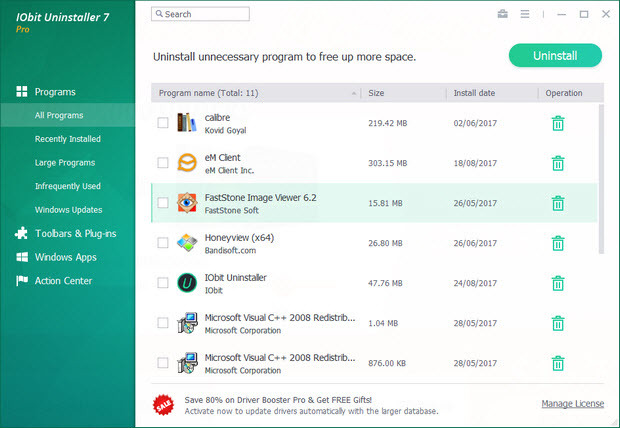Click the Bandisoft.com publisher text

coord(230,250)
